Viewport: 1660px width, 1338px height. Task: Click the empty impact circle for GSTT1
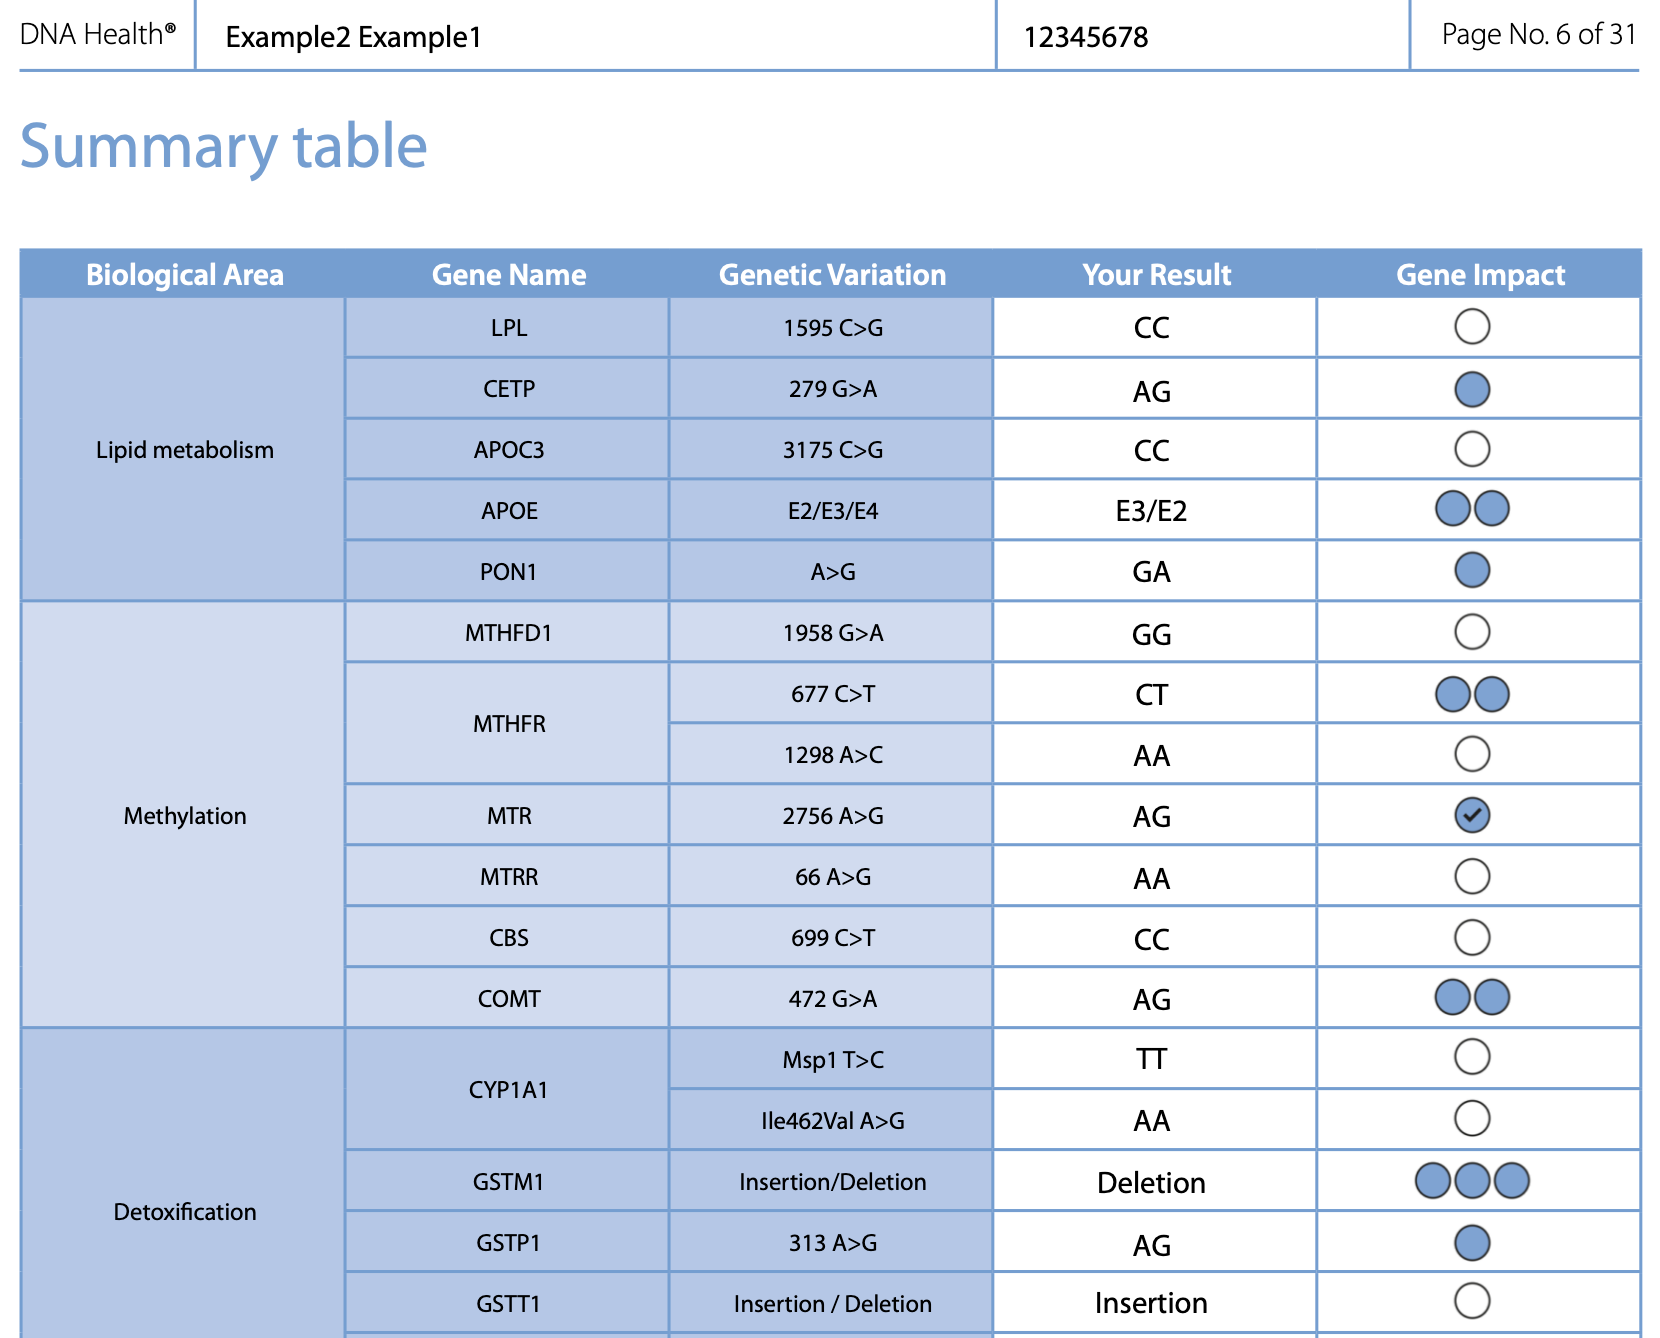click(x=1472, y=1301)
